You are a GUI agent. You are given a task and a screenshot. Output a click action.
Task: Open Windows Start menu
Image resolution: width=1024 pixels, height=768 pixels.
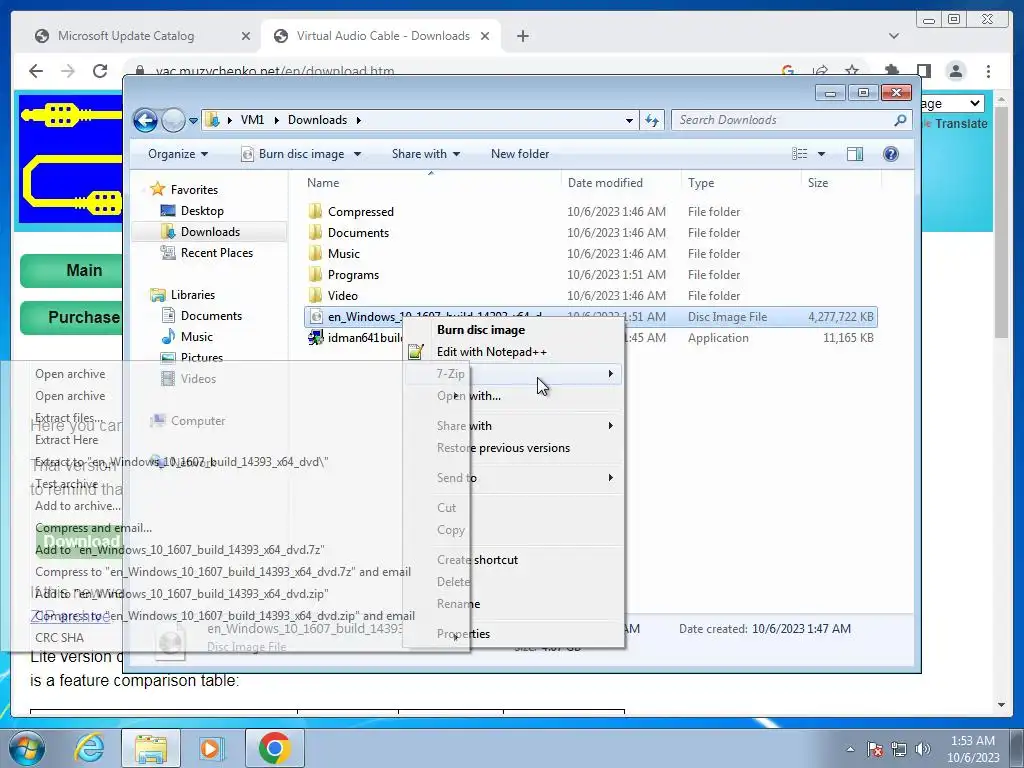(26, 748)
